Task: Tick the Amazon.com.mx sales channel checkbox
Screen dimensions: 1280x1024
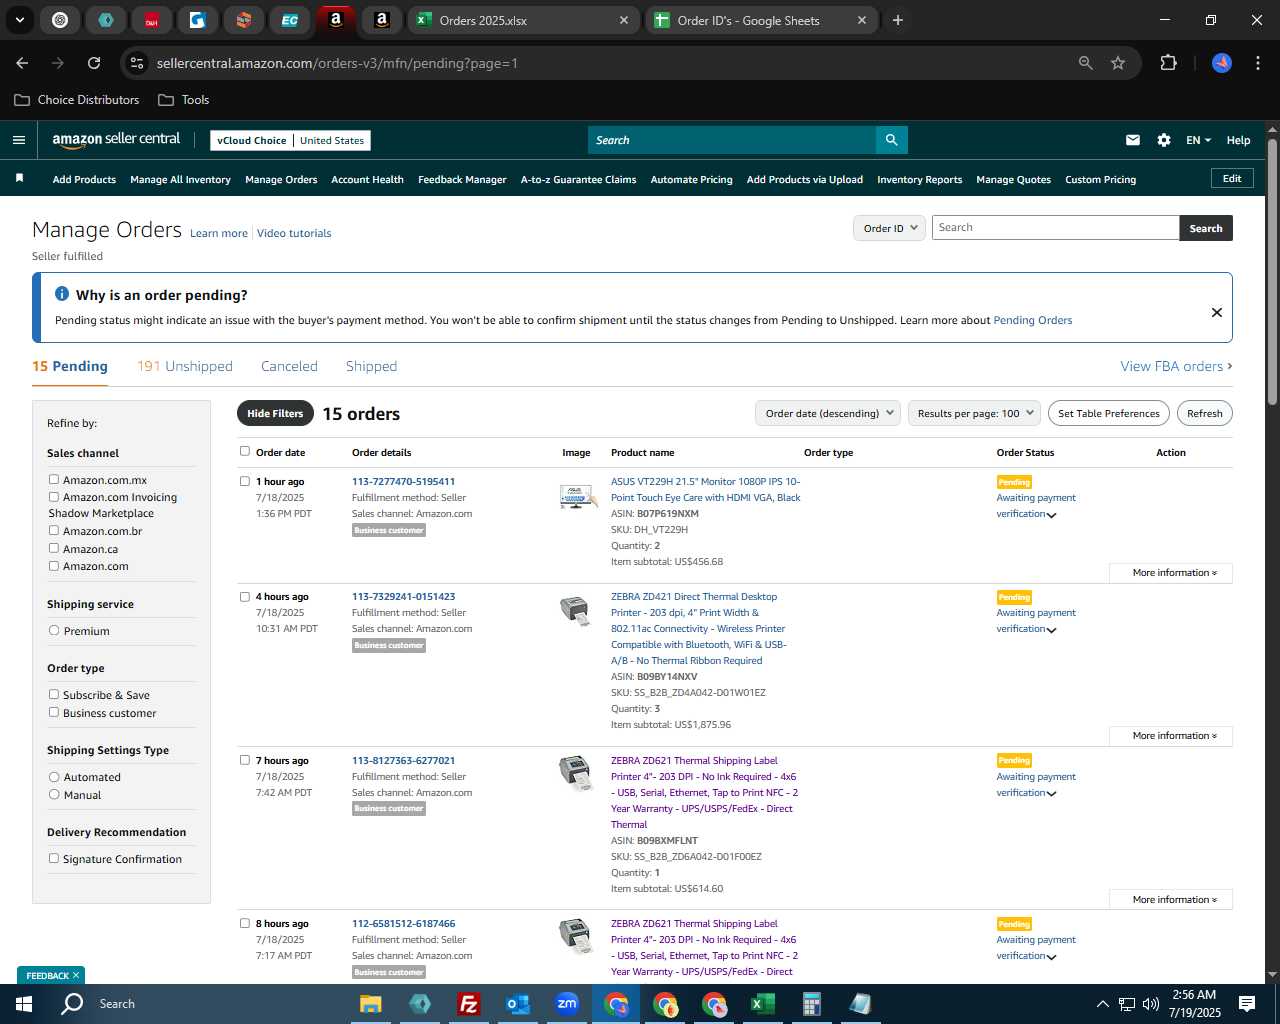Action: point(54,479)
